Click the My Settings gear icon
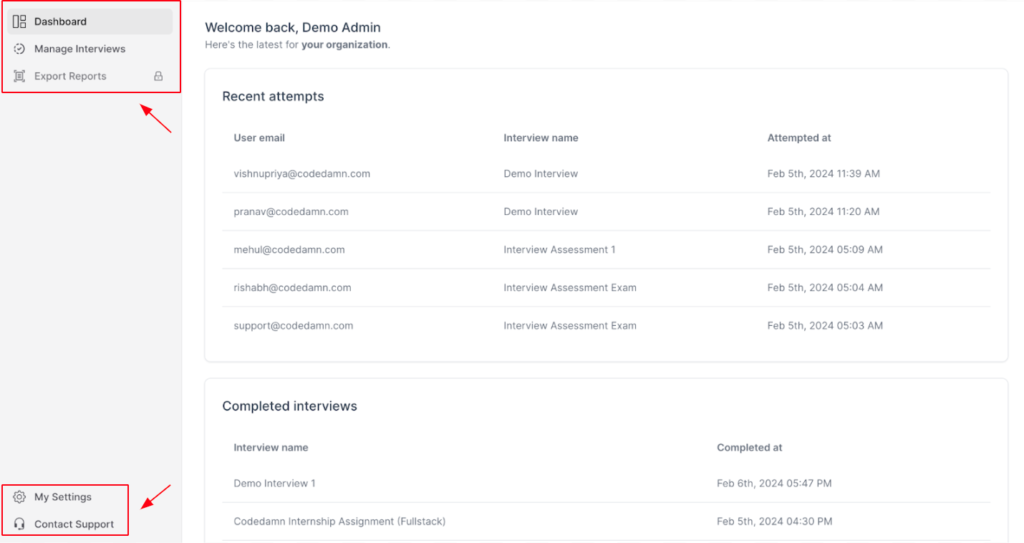Image resolution: width=1024 pixels, height=543 pixels. click(x=20, y=497)
